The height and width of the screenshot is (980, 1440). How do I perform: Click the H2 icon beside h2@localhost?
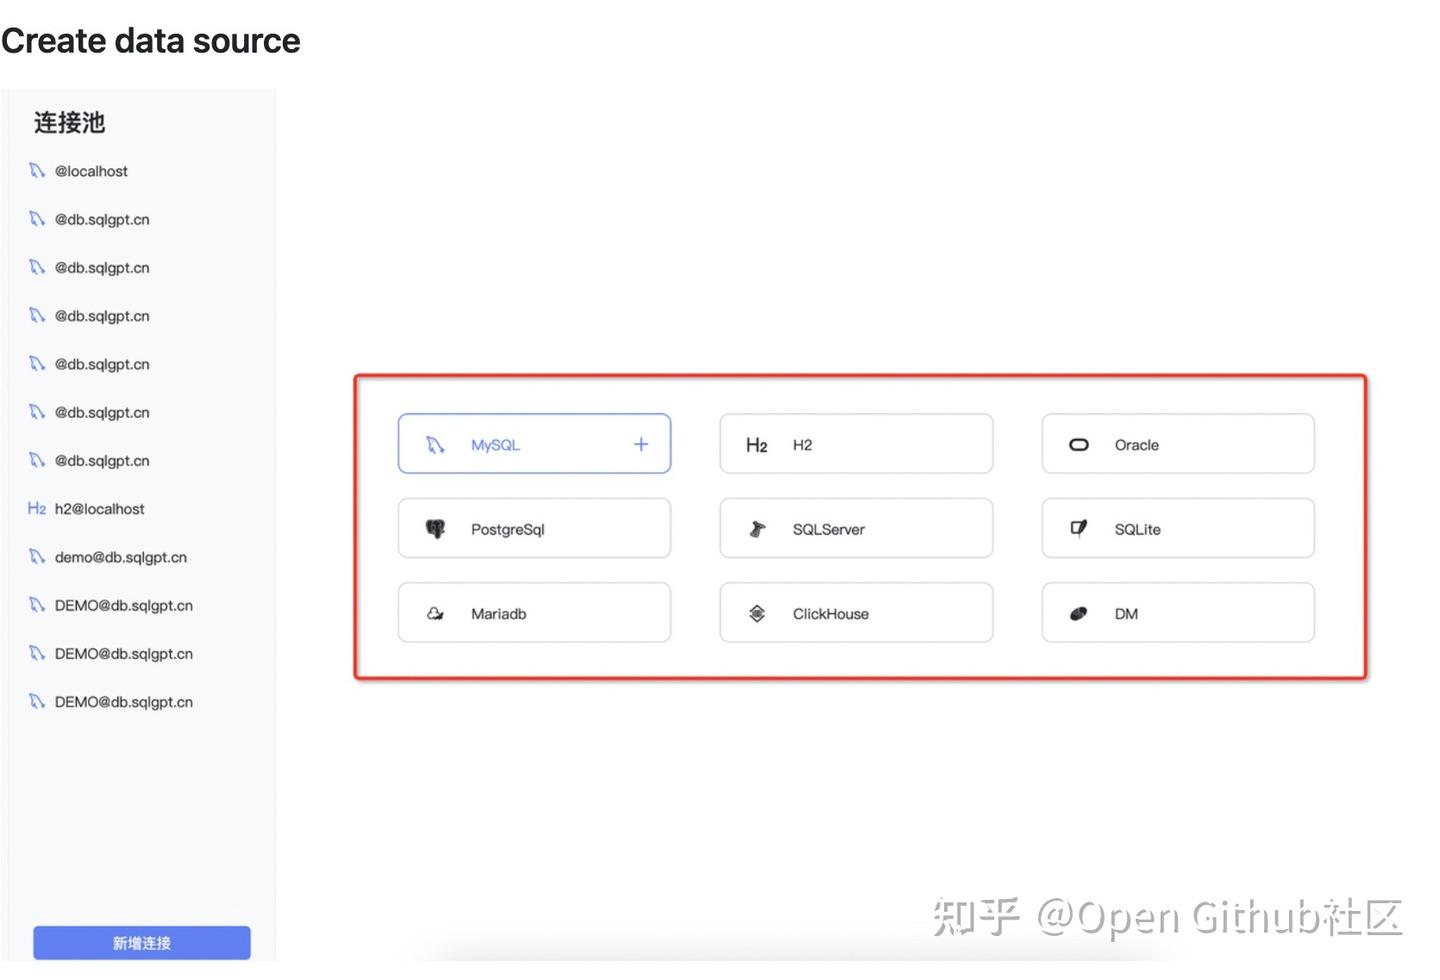pyautogui.click(x=36, y=508)
